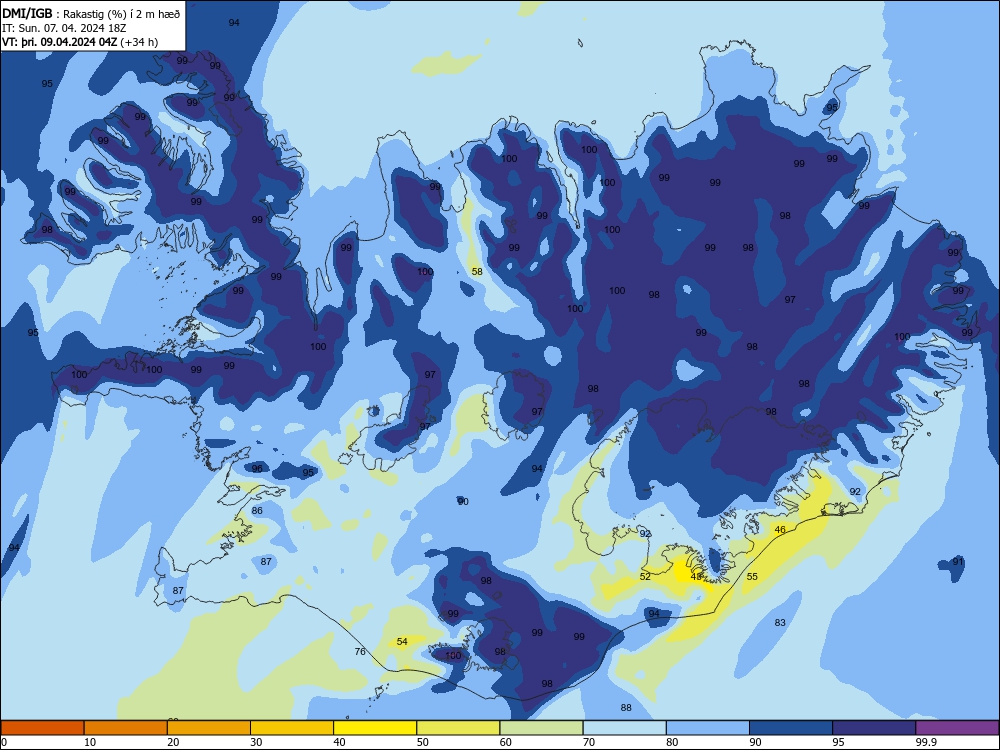The height and width of the screenshot is (750, 1000).
Task: Click the 90–95 medium blue legend swatch
Action: click(x=791, y=728)
